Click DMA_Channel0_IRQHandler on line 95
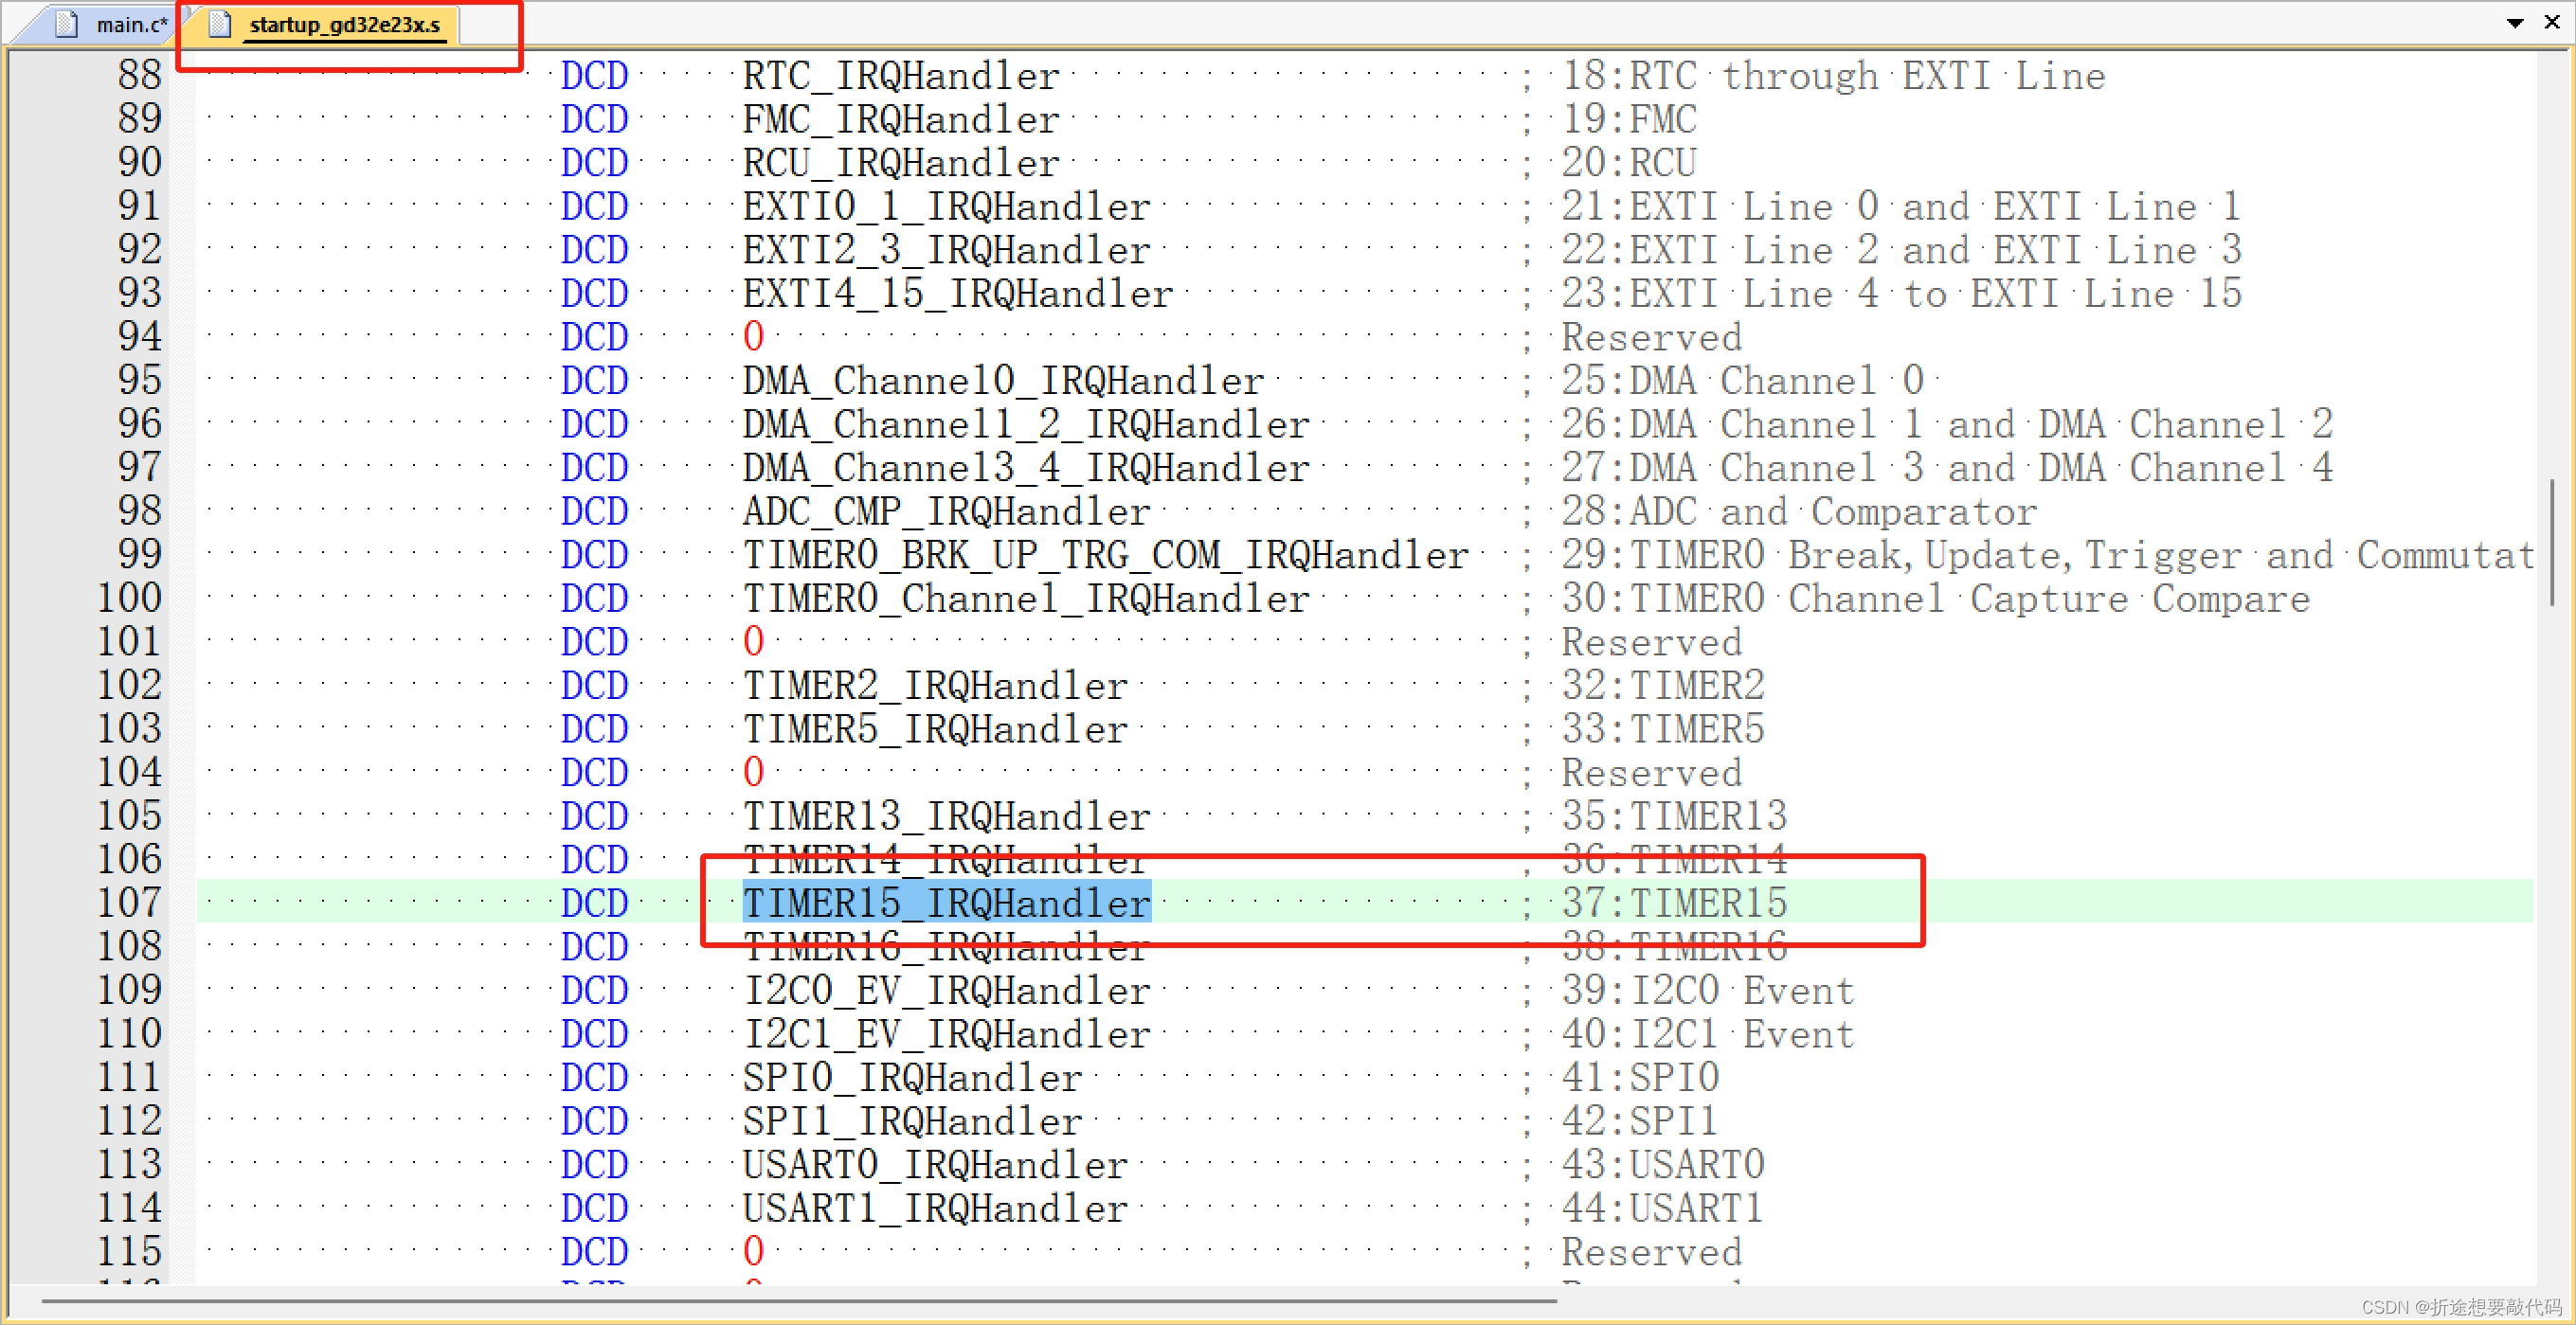The width and height of the screenshot is (2576, 1325). [x=1001, y=380]
